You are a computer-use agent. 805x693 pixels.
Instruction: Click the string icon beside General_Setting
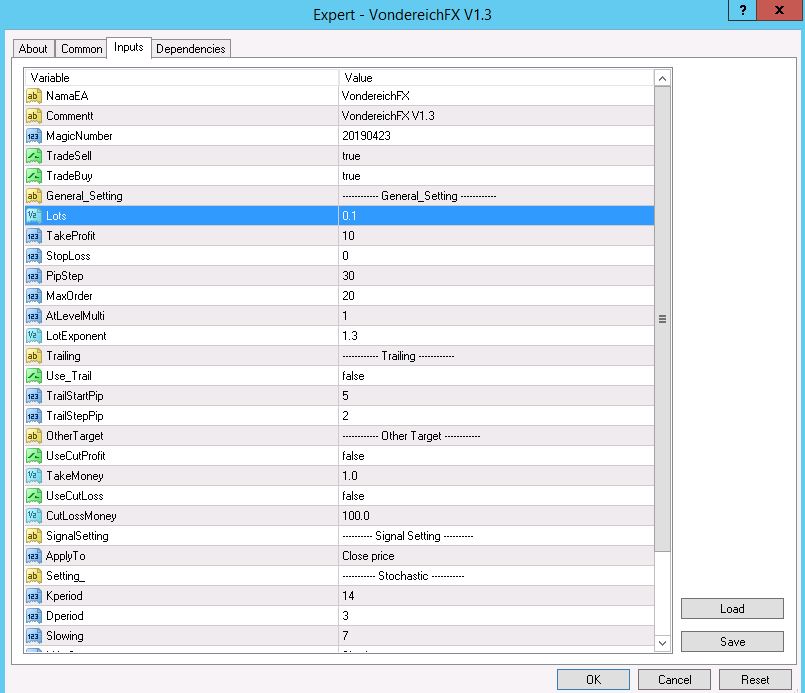(33, 196)
